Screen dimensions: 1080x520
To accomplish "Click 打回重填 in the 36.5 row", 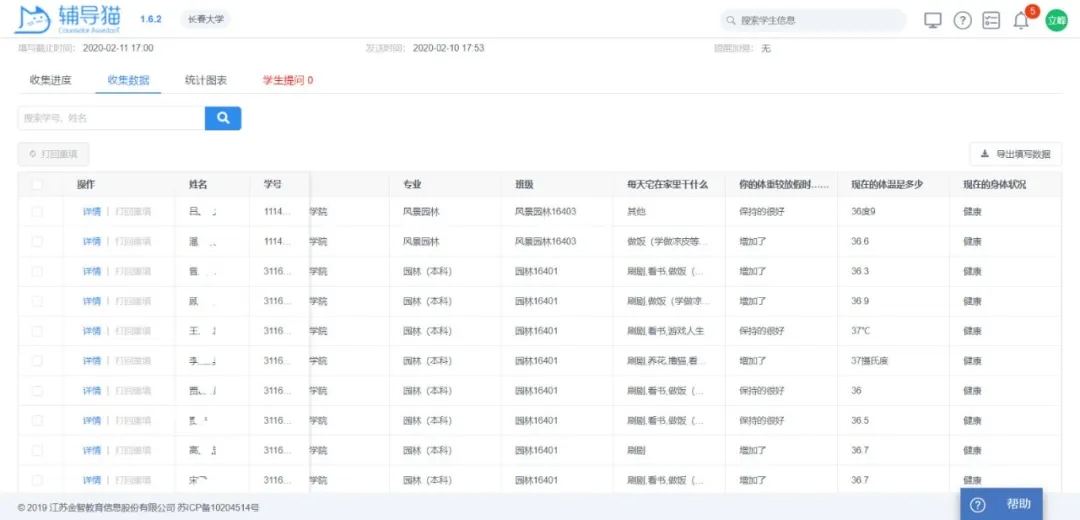I will (133, 420).
